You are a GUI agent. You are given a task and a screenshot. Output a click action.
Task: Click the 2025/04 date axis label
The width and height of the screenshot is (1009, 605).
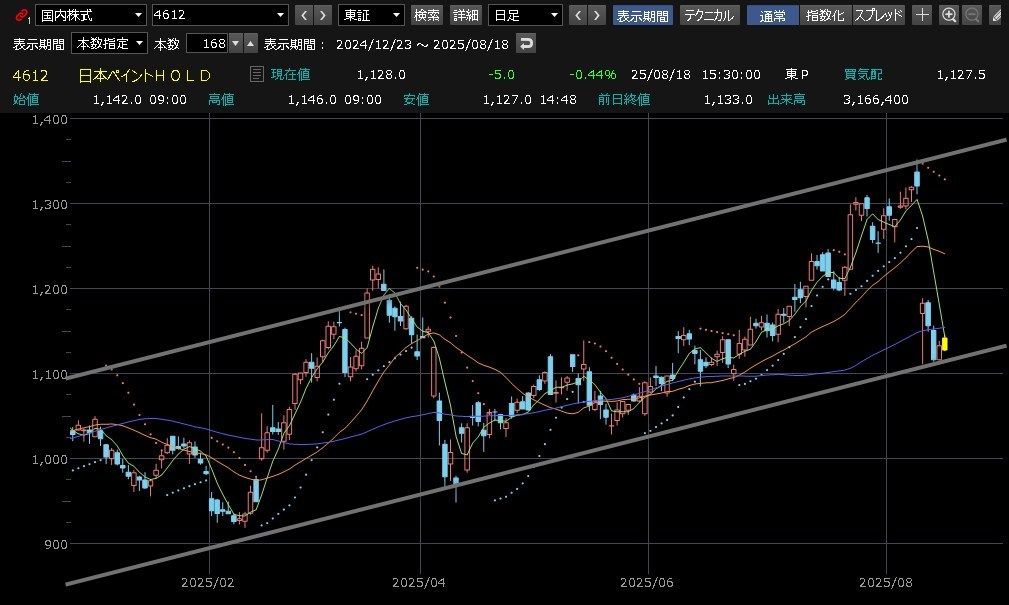(418, 582)
